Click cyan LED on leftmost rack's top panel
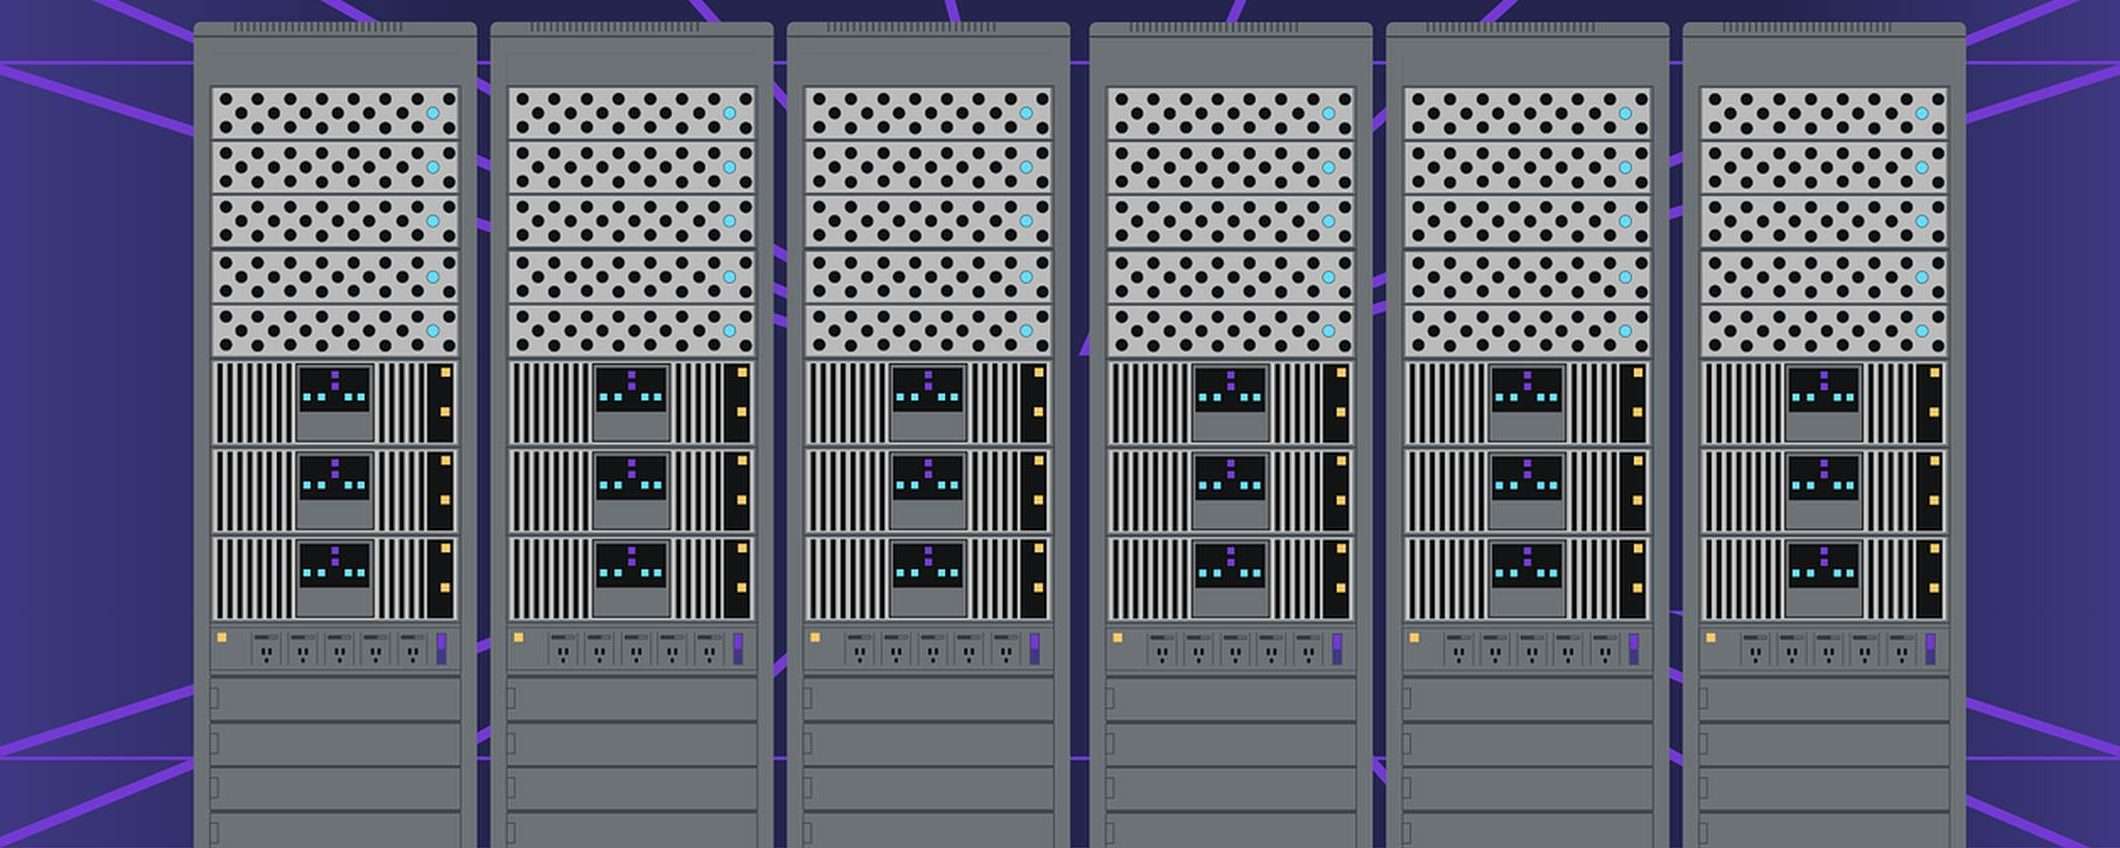 click(433, 113)
